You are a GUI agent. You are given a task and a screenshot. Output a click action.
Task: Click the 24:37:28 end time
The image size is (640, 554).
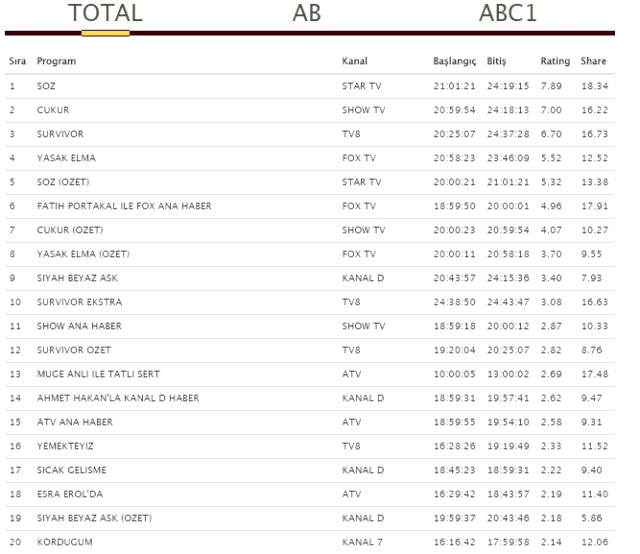pyautogui.click(x=508, y=134)
